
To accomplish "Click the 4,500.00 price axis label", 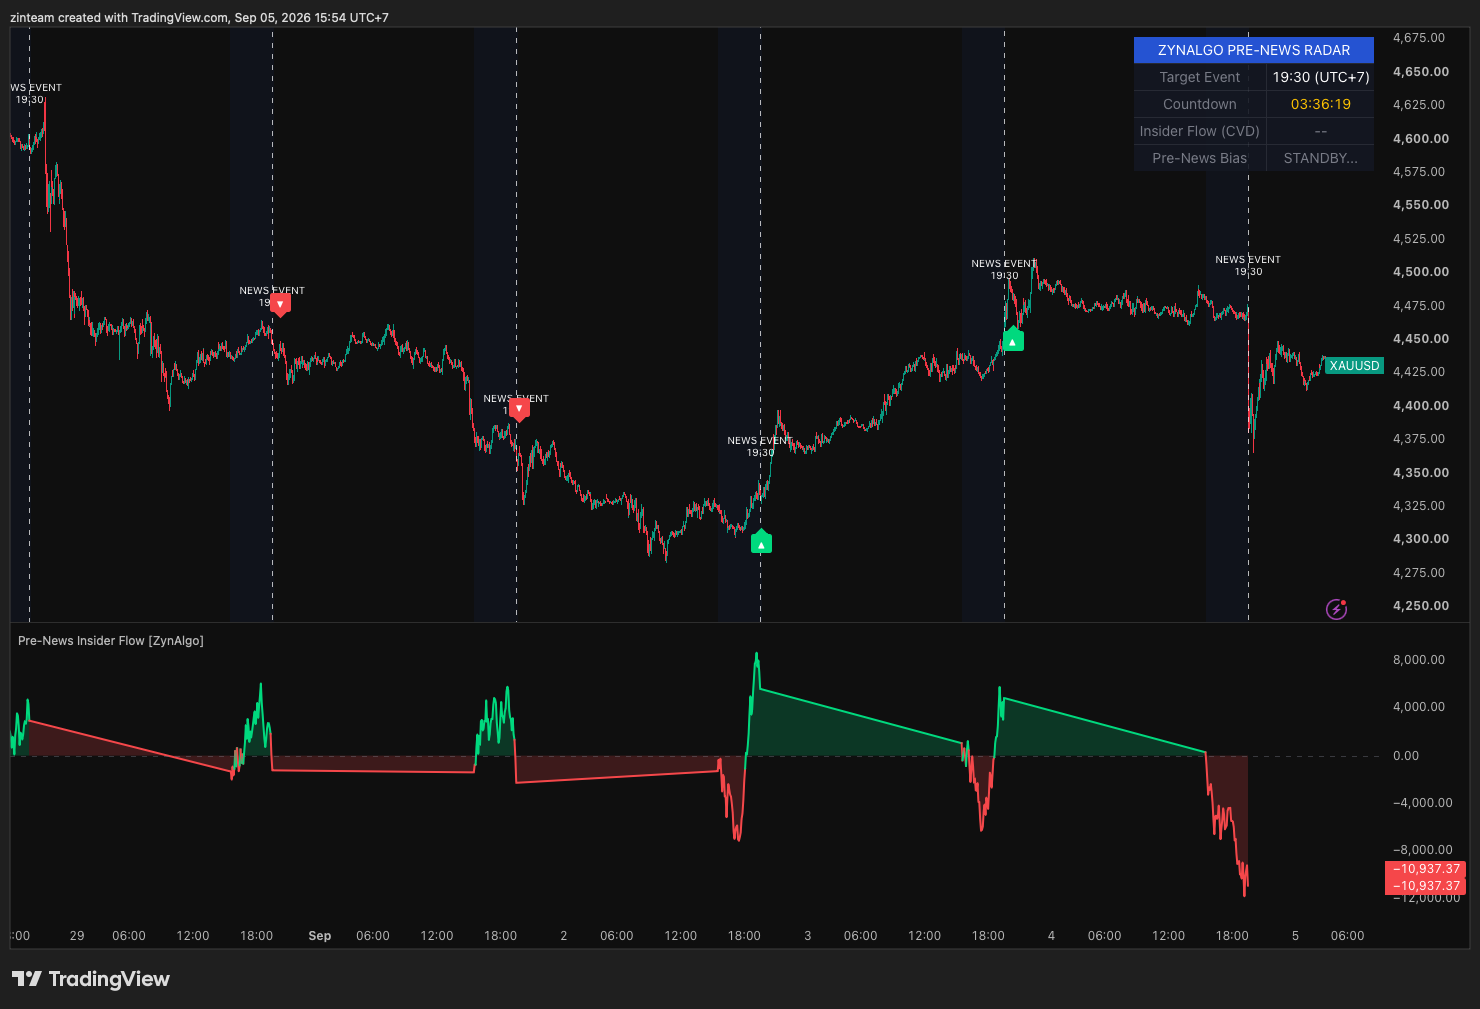I will click(1420, 272).
